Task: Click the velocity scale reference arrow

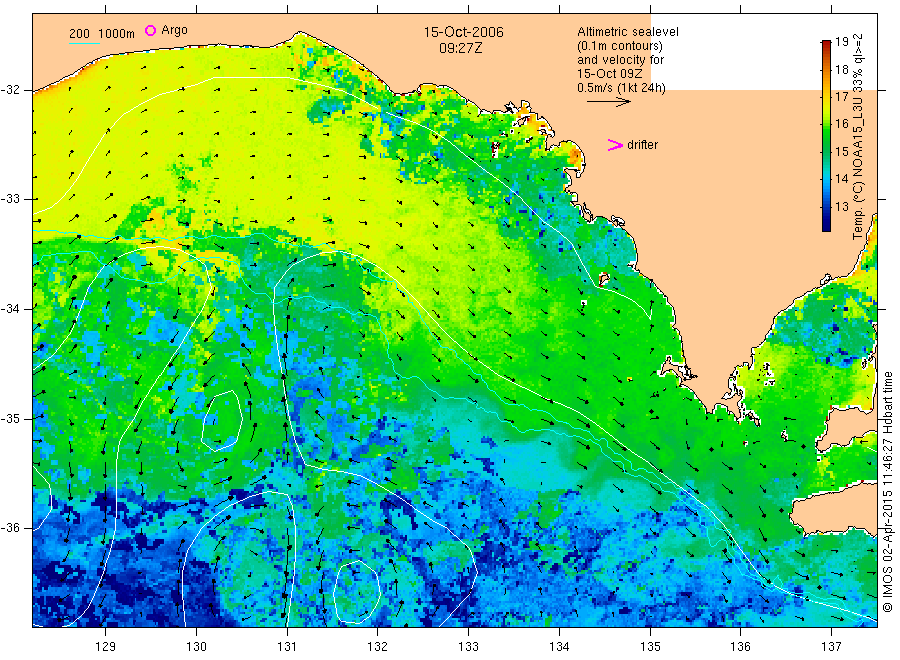Action: pos(608,102)
